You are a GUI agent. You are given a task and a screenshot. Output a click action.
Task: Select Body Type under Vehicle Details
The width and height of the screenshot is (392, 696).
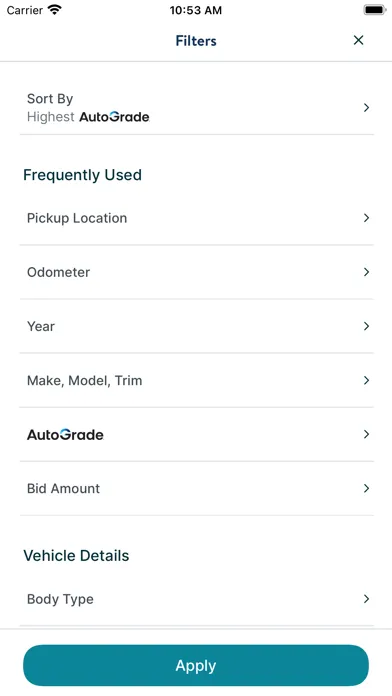197,599
